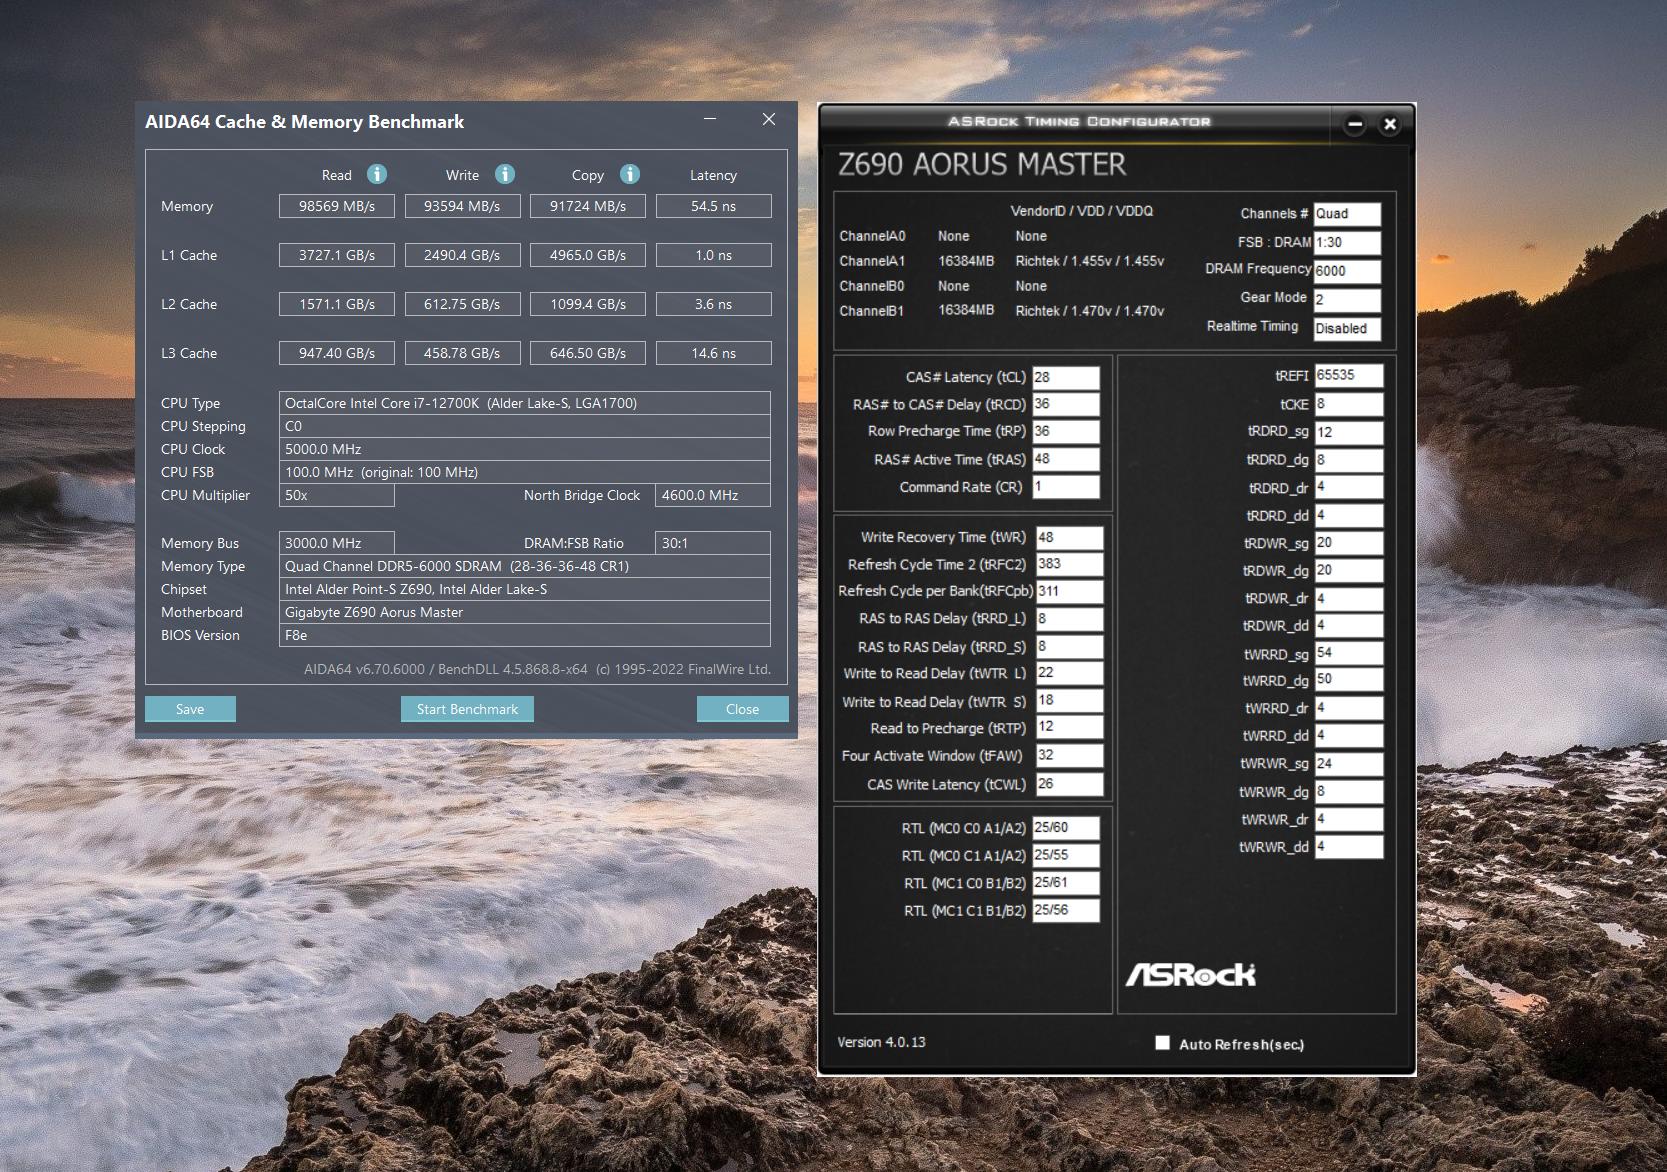Click the tWRRD_dg value field

1348,680
